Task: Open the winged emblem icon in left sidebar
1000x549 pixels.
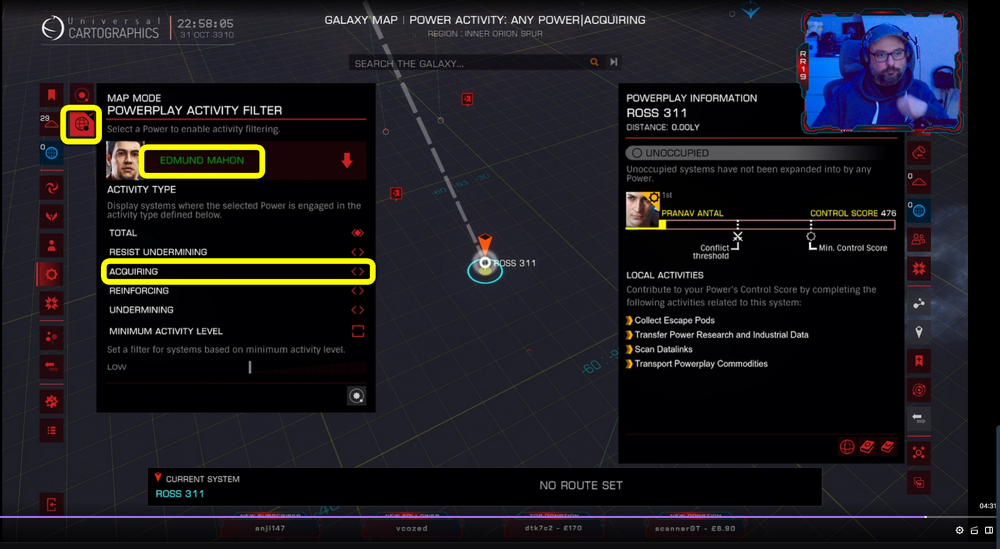Action: [52, 217]
